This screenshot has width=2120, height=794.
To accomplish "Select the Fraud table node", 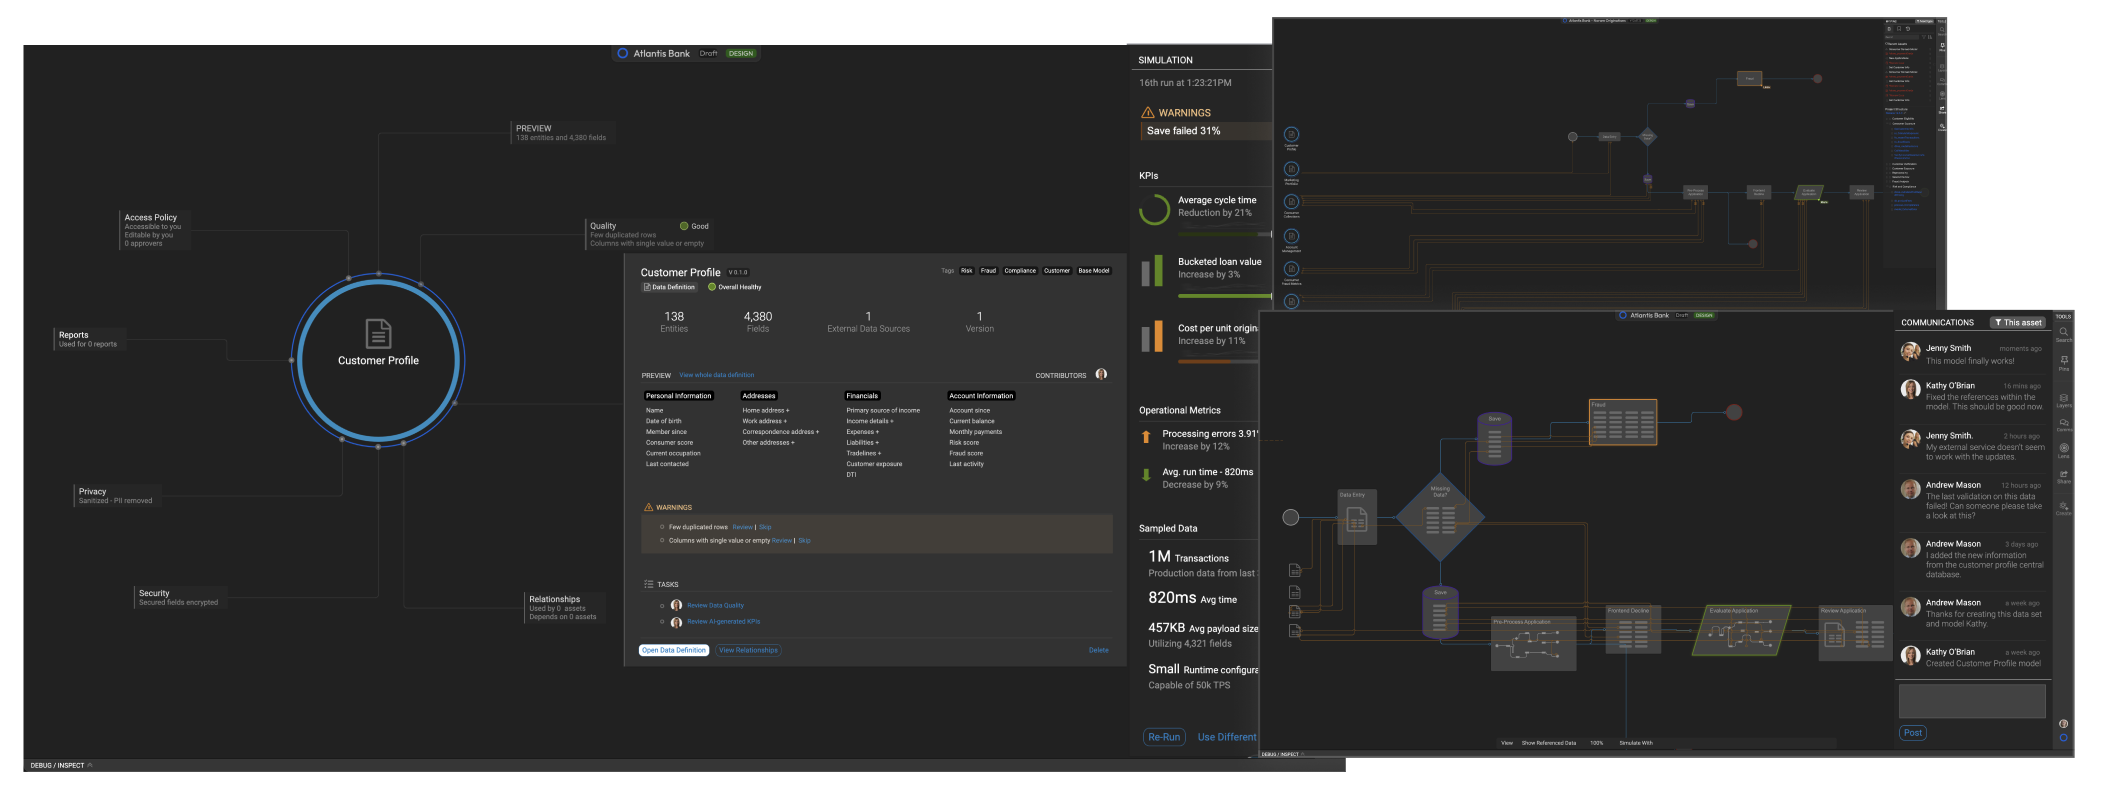I will tap(1622, 423).
